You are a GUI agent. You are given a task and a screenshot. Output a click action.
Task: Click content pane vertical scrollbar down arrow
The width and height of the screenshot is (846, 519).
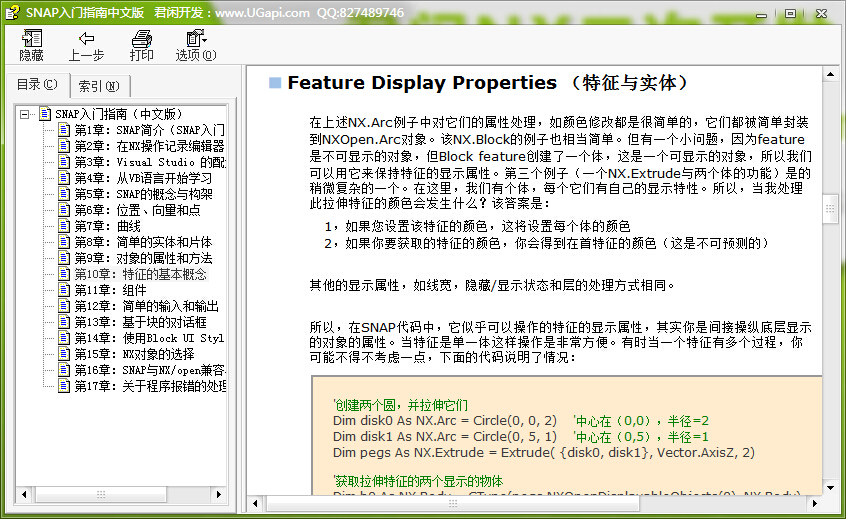pos(830,493)
